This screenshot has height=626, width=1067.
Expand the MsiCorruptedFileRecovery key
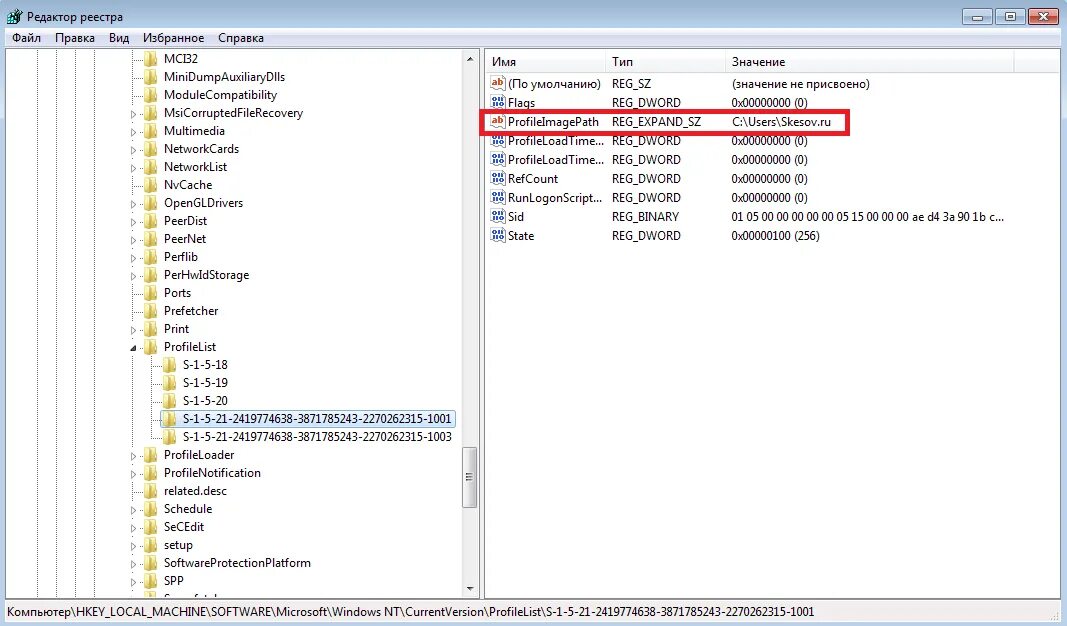[x=133, y=114]
